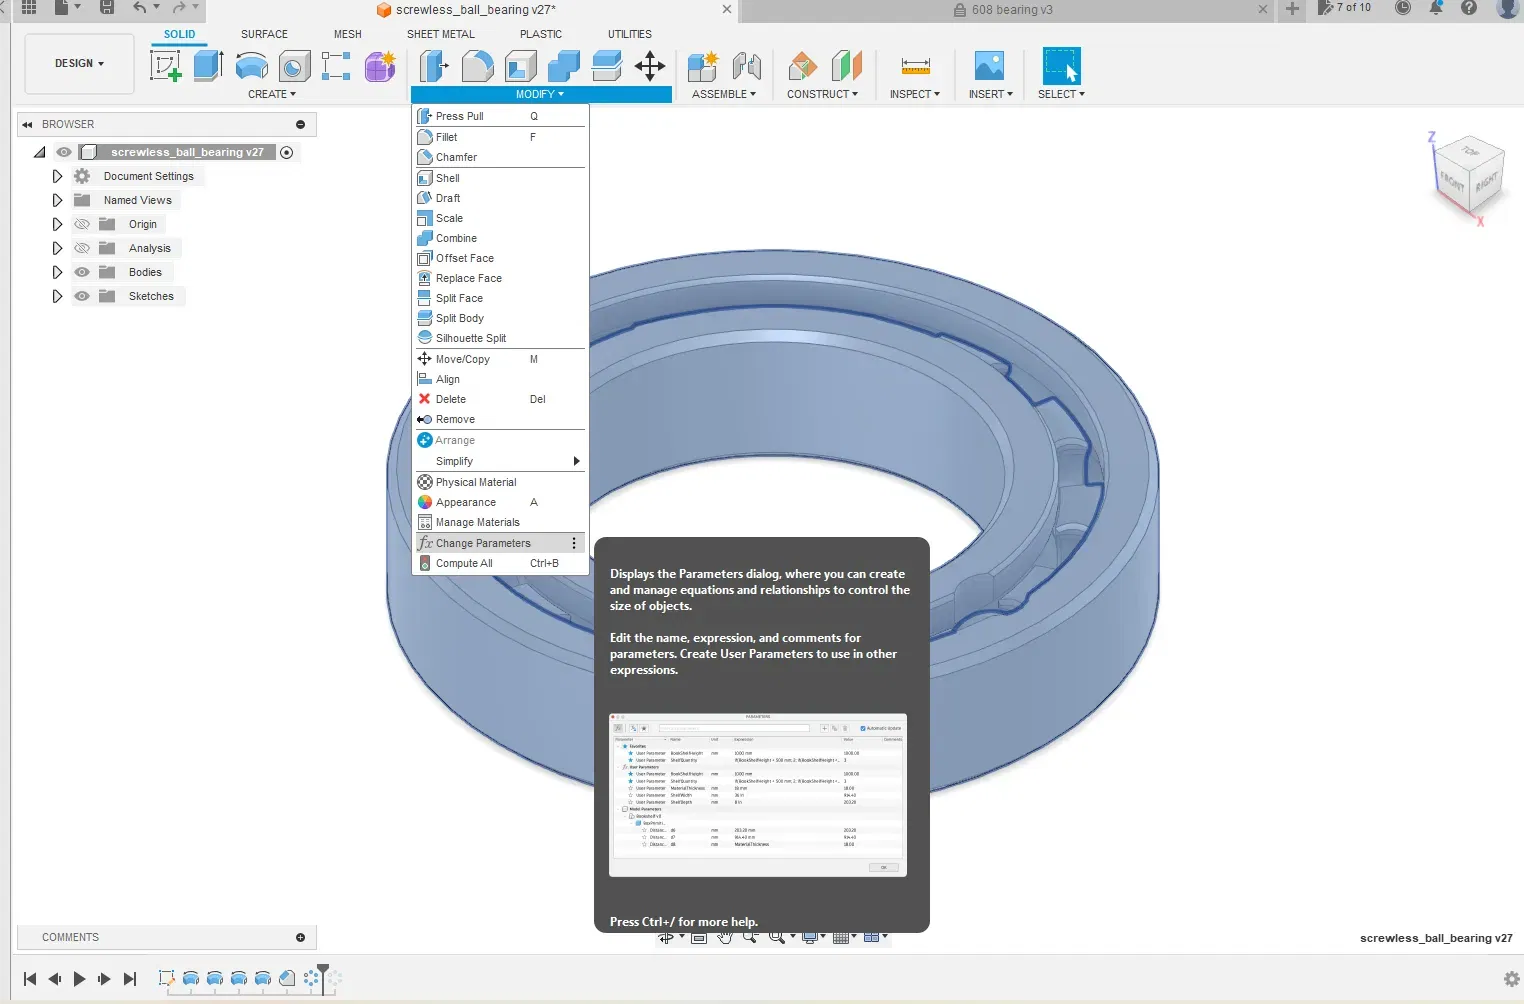Choose Change Parameters from Modify menu
The height and width of the screenshot is (1004, 1524).
tap(483, 543)
